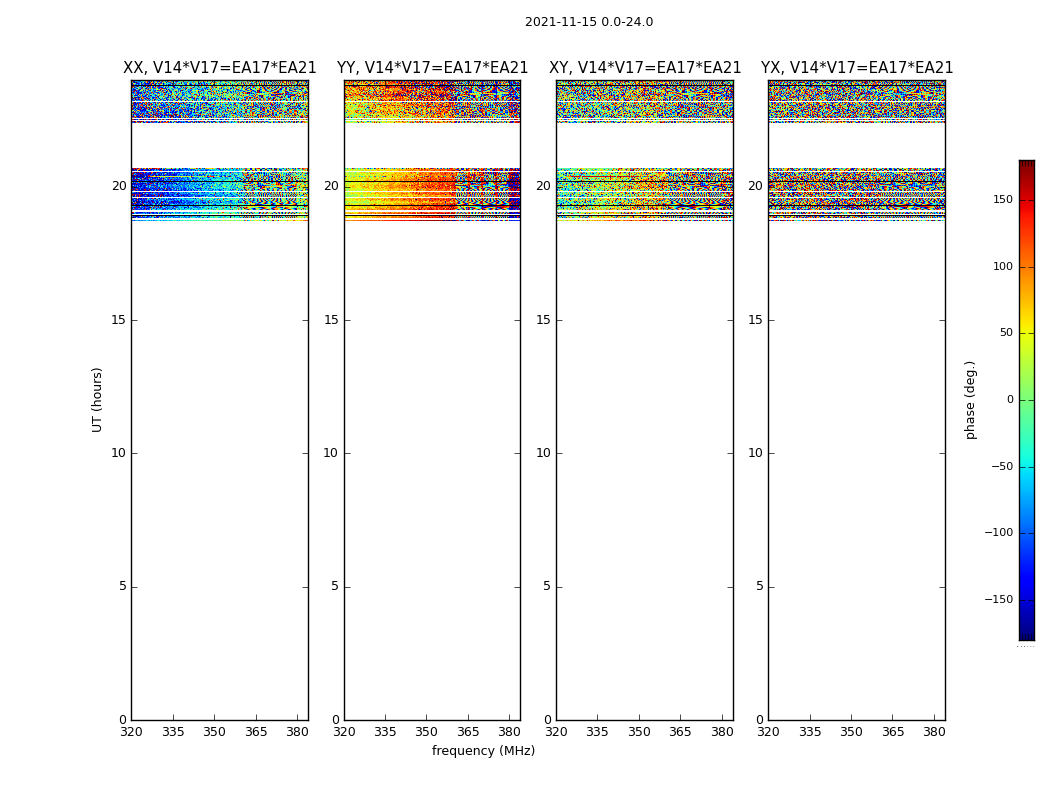Click the top data band in XY plot
Image resolution: width=1050 pixels, height=800 pixels.
tap(645, 100)
